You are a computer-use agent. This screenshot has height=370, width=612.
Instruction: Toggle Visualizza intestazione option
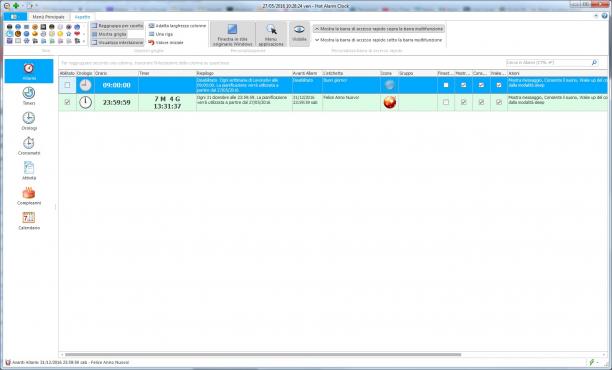coord(117,43)
